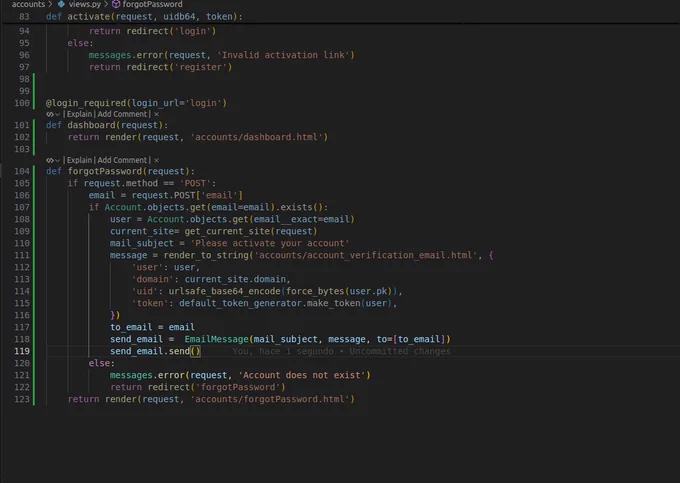Click 'accounts/dashboard.html' string on line 102
The width and height of the screenshot is (680, 483).
[x=257, y=137]
